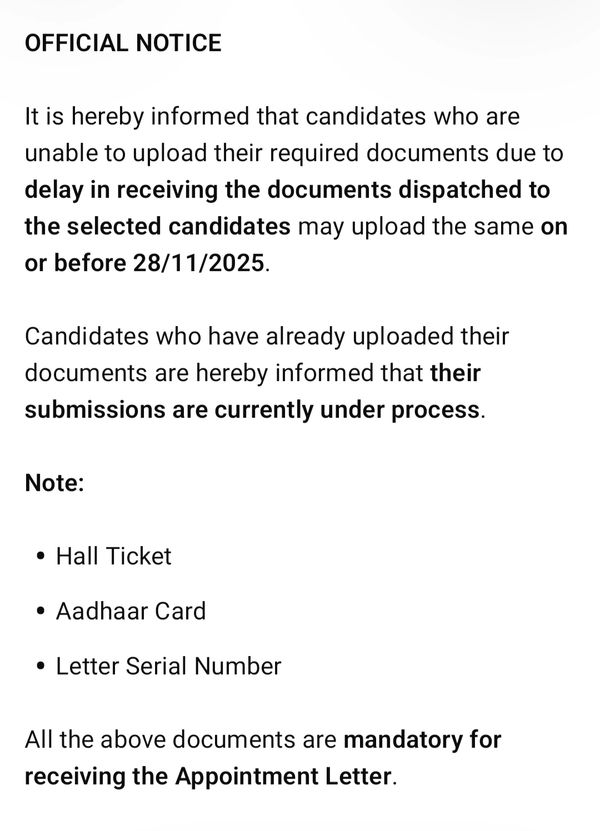
Task: Click bold text "receiving the Appointment Letter"
Action: [x=208, y=777]
